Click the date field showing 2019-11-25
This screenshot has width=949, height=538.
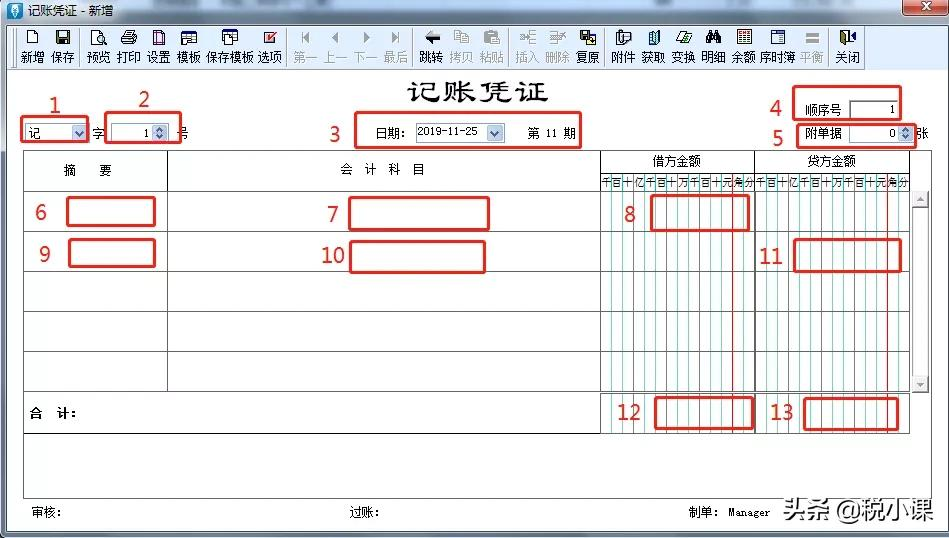coord(452,133)
